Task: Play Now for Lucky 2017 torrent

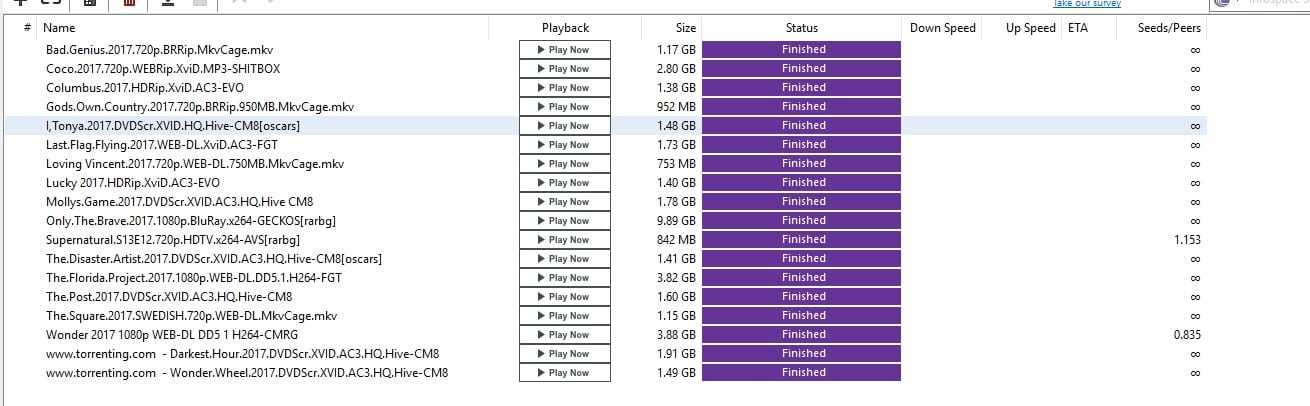Action: [565, 182]
